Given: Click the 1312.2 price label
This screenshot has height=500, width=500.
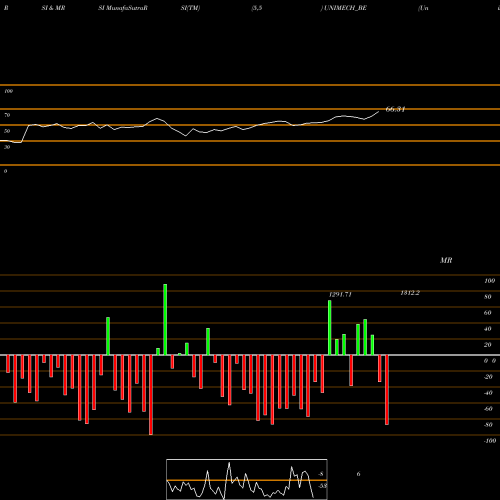Looking at the screenshot, I should 410,293.
